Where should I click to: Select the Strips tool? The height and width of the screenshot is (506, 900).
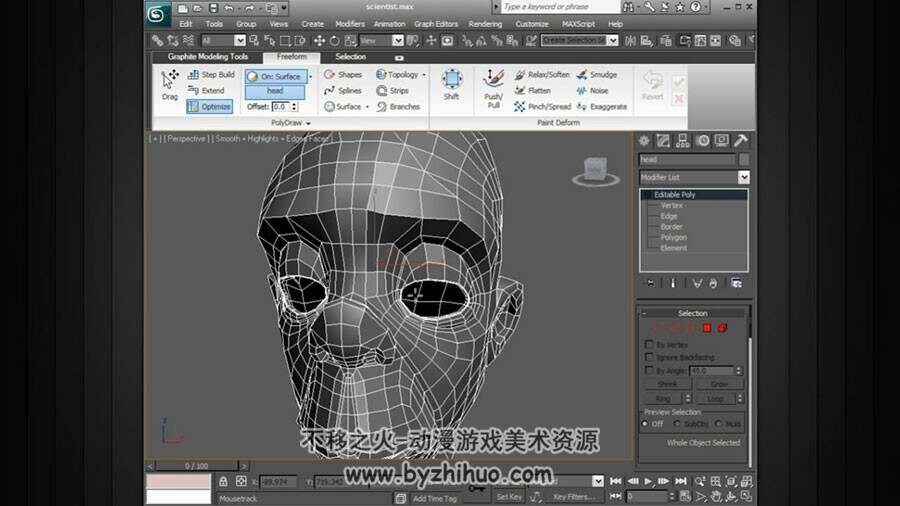(393, 91)
